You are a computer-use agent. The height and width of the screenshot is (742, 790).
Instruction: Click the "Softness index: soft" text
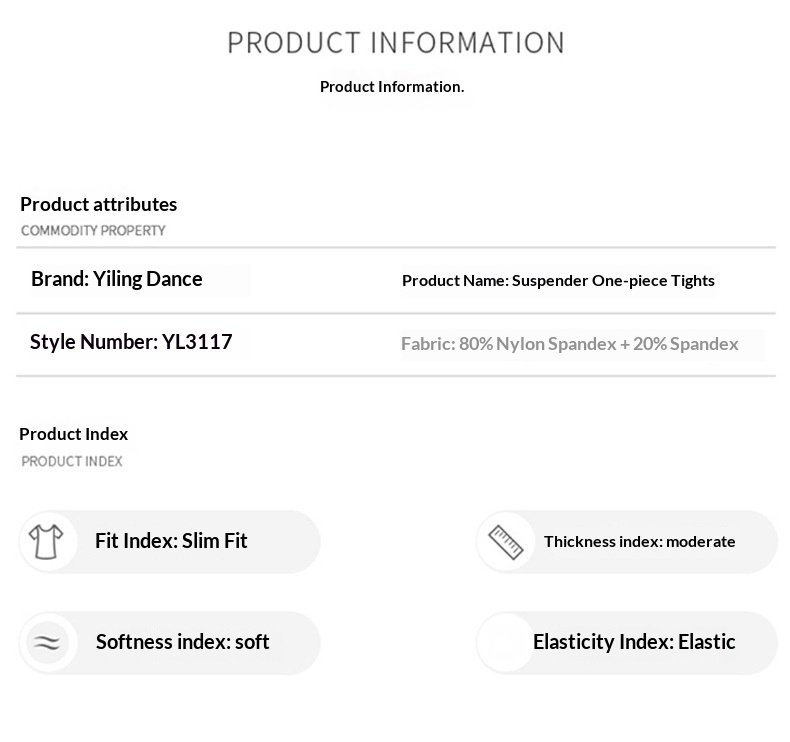[182, 642]
